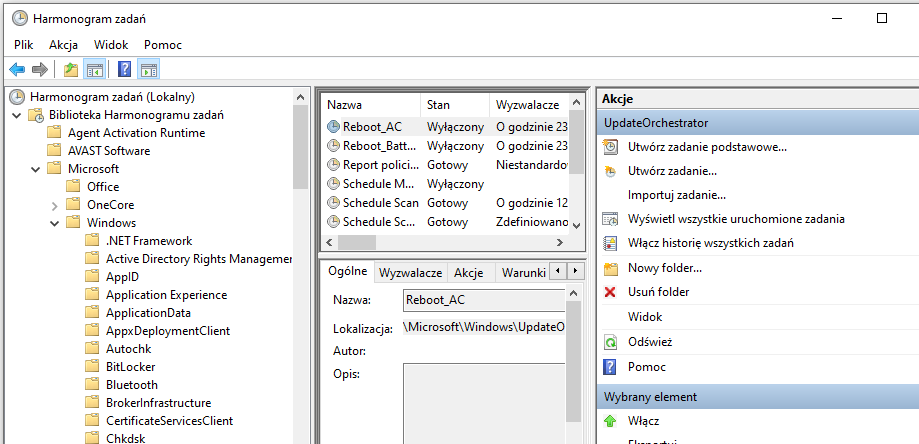Click the grey Forward arrow toolbar icon
Screen dimensions: 919x444
[40, 70]
